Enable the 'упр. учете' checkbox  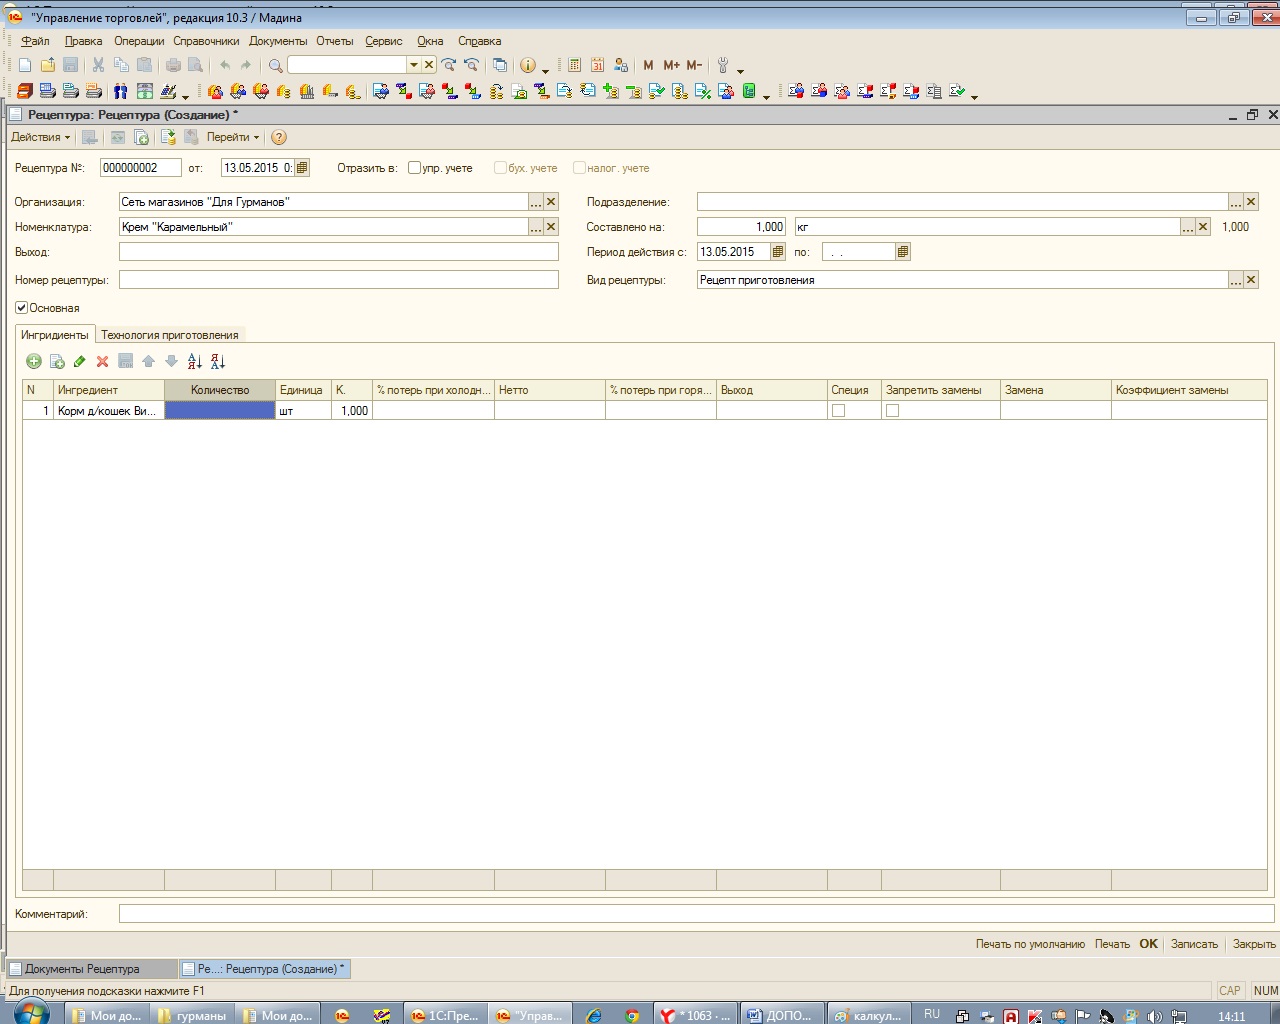(x=414, y=168)
